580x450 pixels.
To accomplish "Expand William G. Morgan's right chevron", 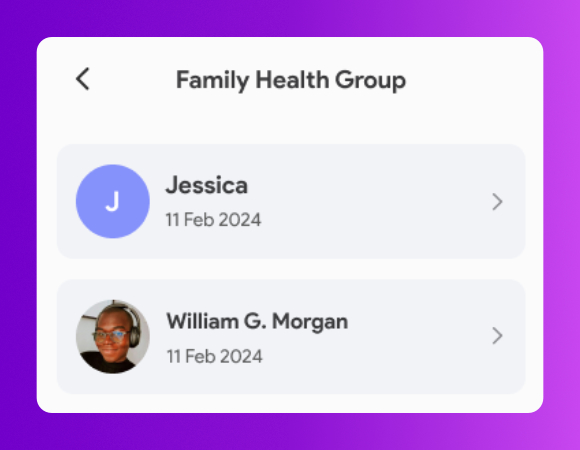I will point(498,336).
